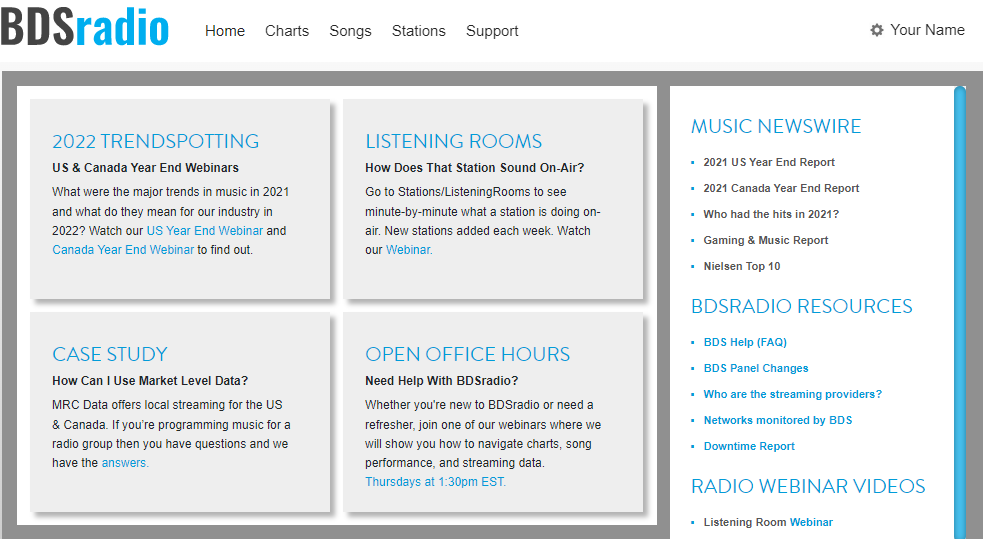This screenshot has height=539, width=983.
Task: Open Who are the streaming providers? link
Action: (792, 394)
